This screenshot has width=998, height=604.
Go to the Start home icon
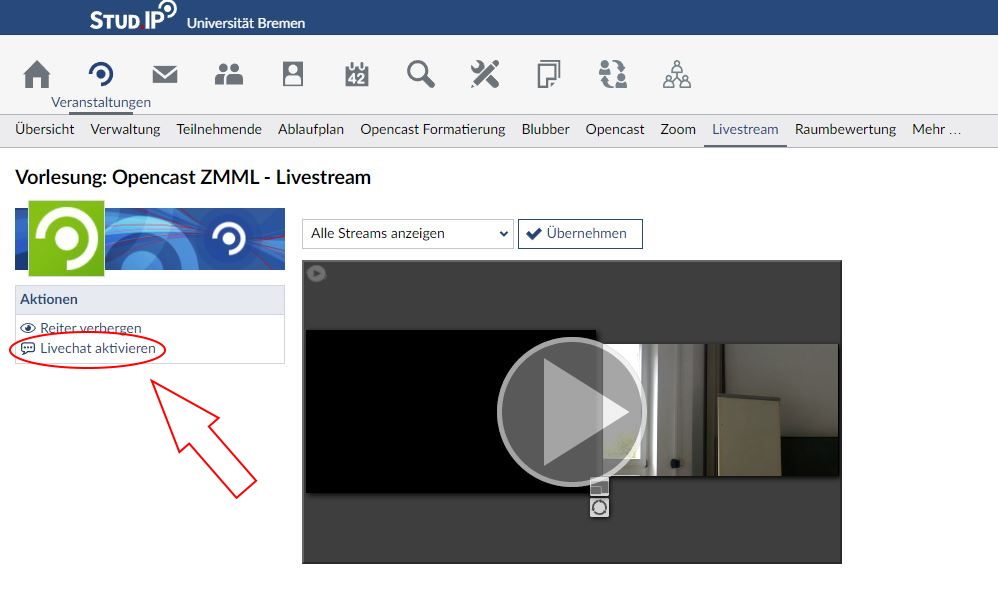pyautogui.click(x=37, y=75)
